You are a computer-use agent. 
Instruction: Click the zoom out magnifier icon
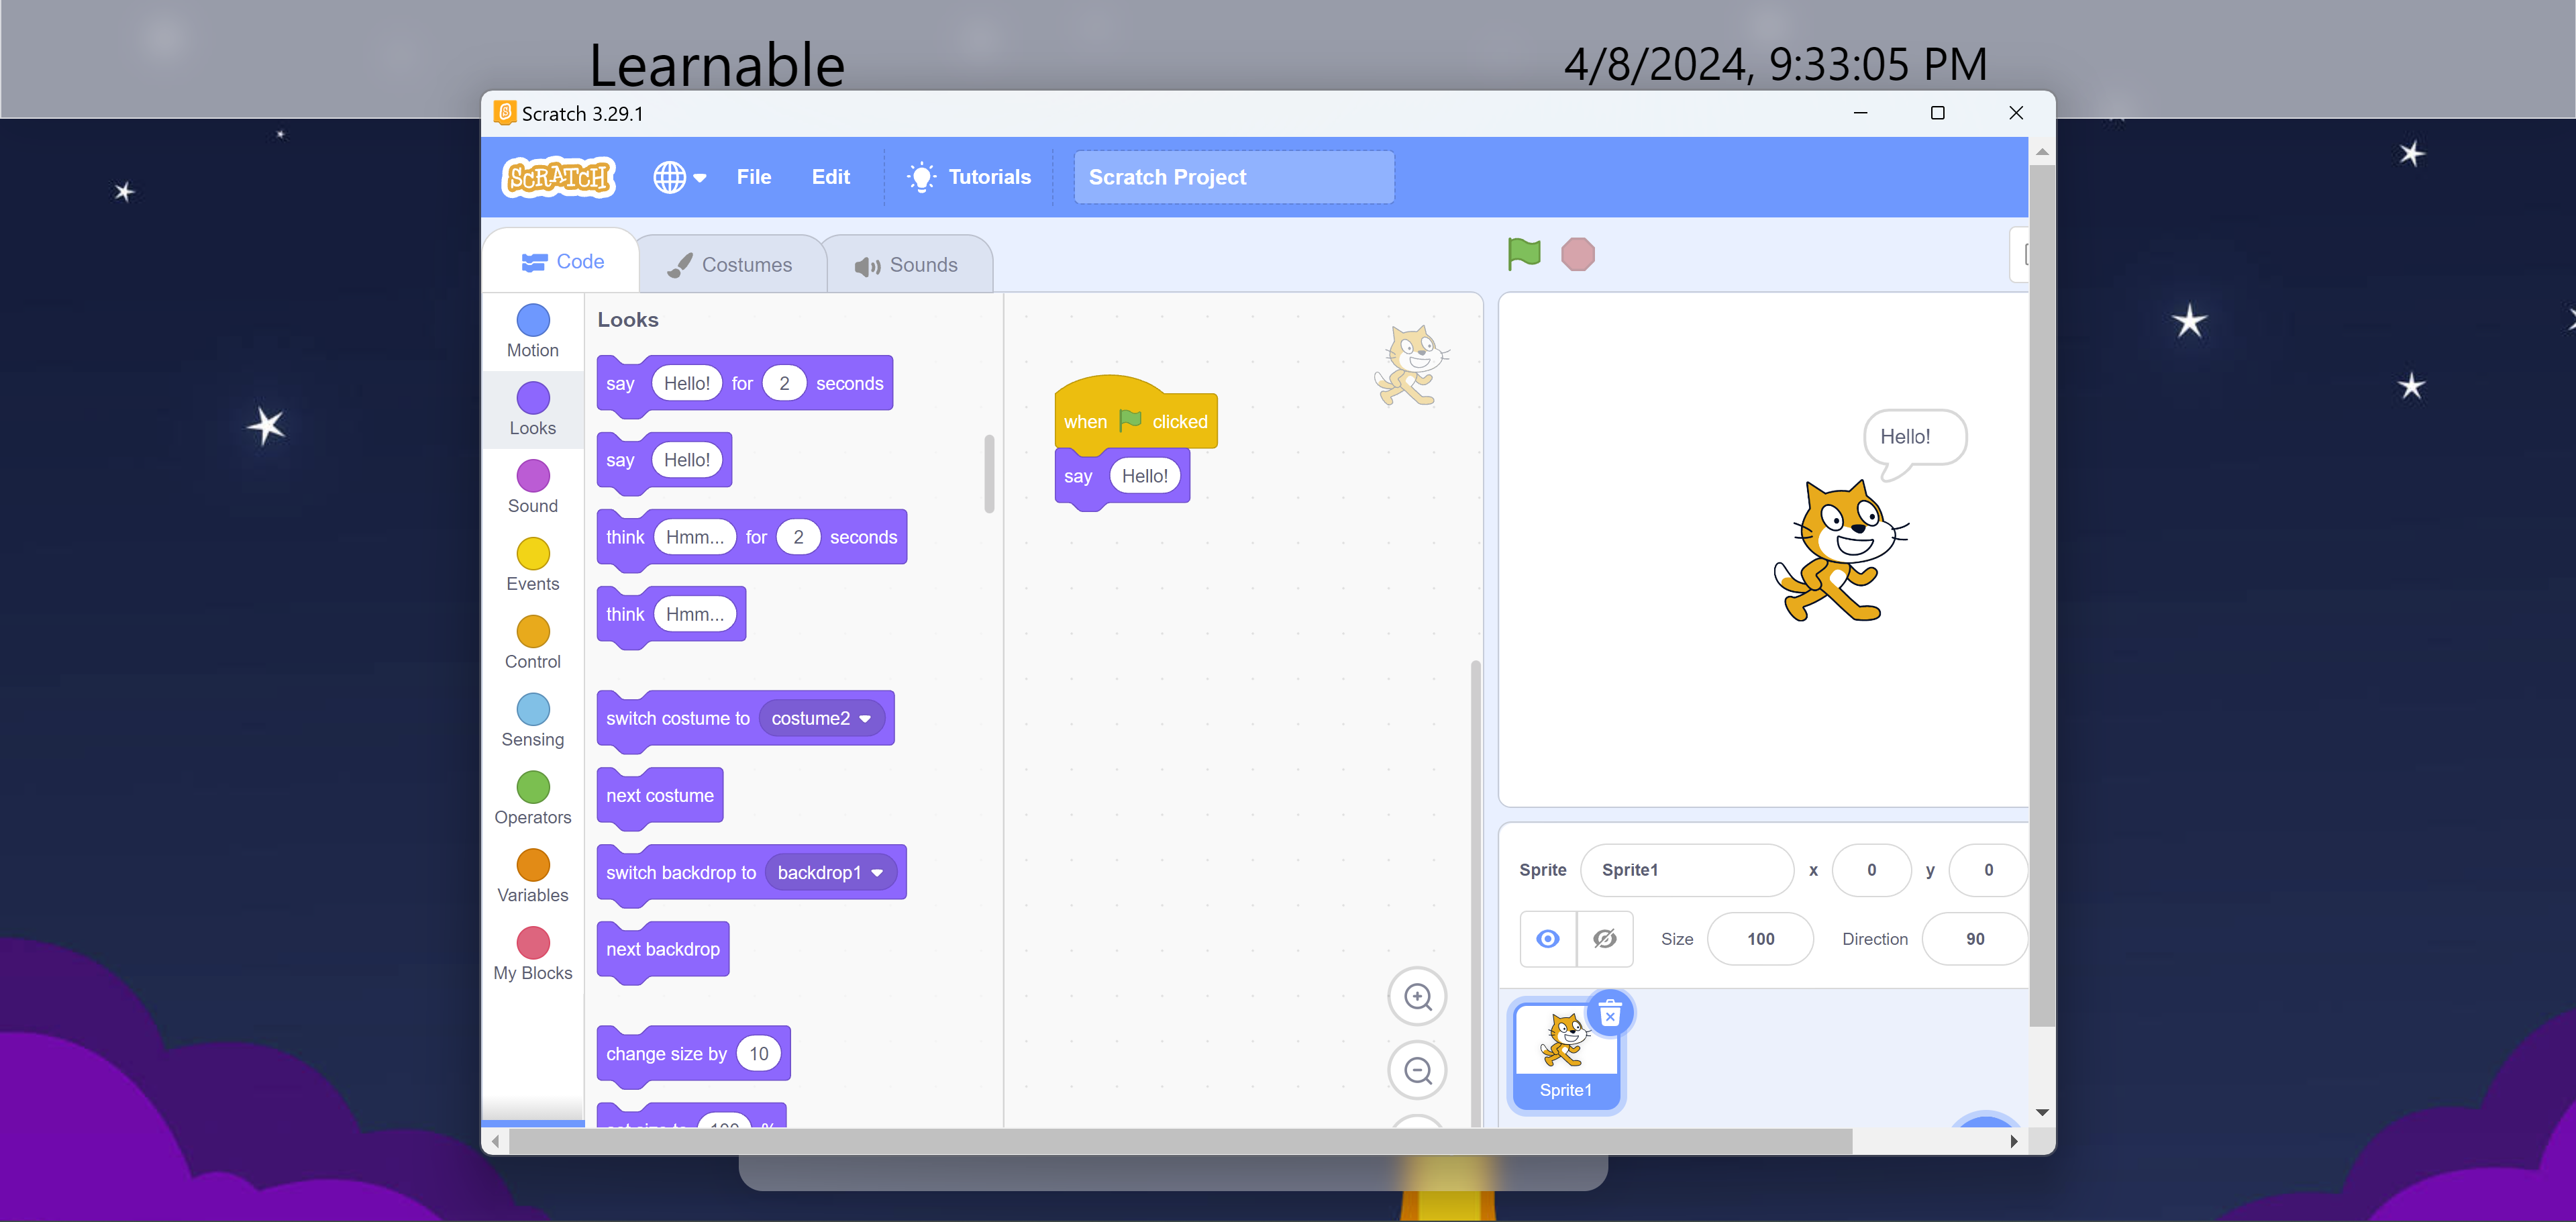(x=1417, y=1070)
